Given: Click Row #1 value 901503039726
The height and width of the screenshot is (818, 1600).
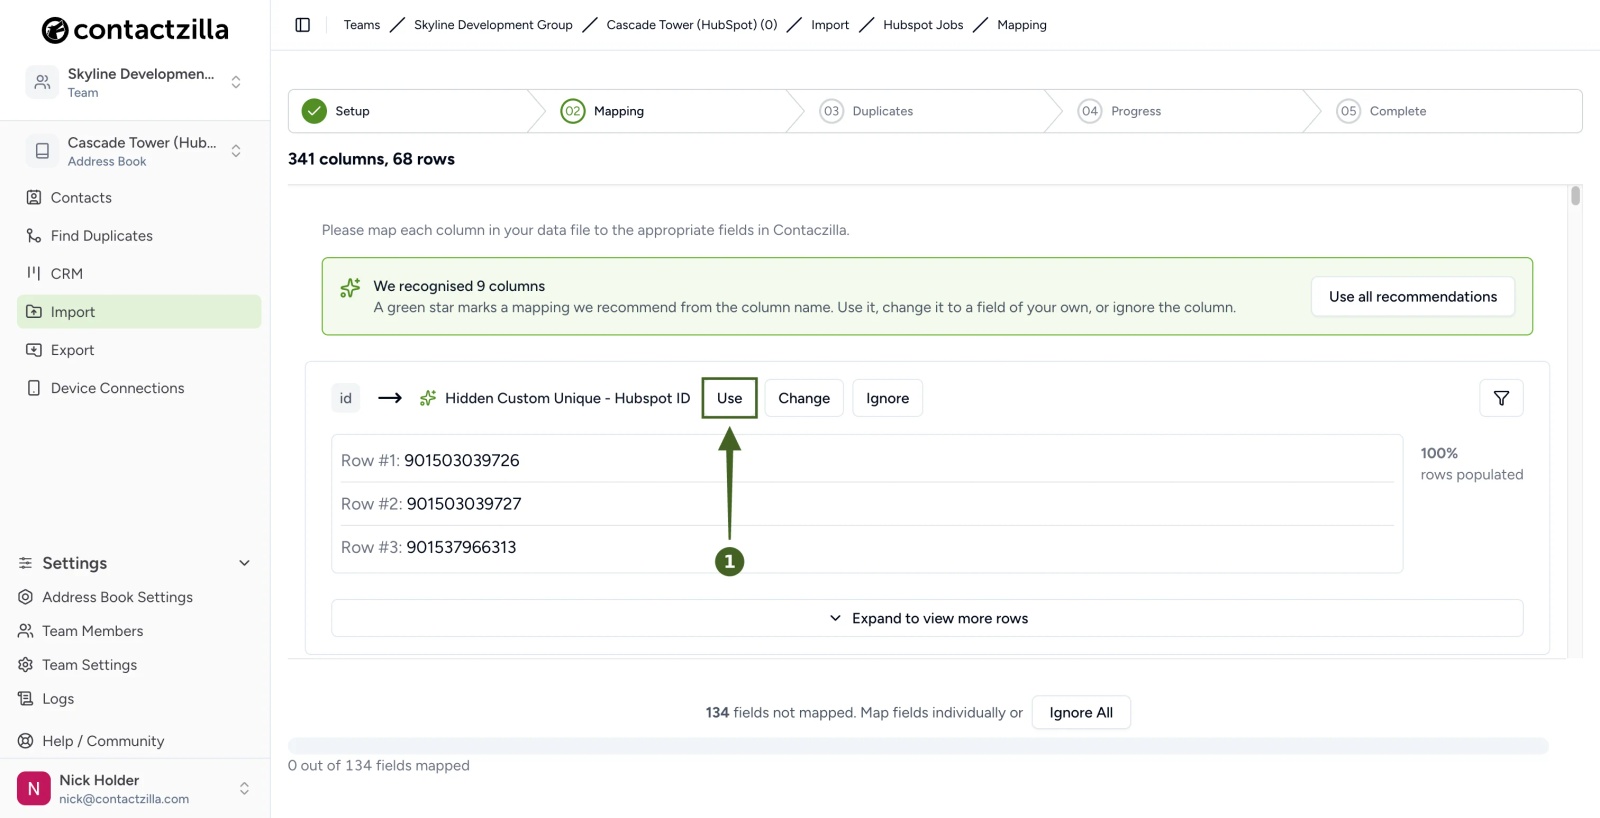Looking at the screenshot, I should (462, 461).
